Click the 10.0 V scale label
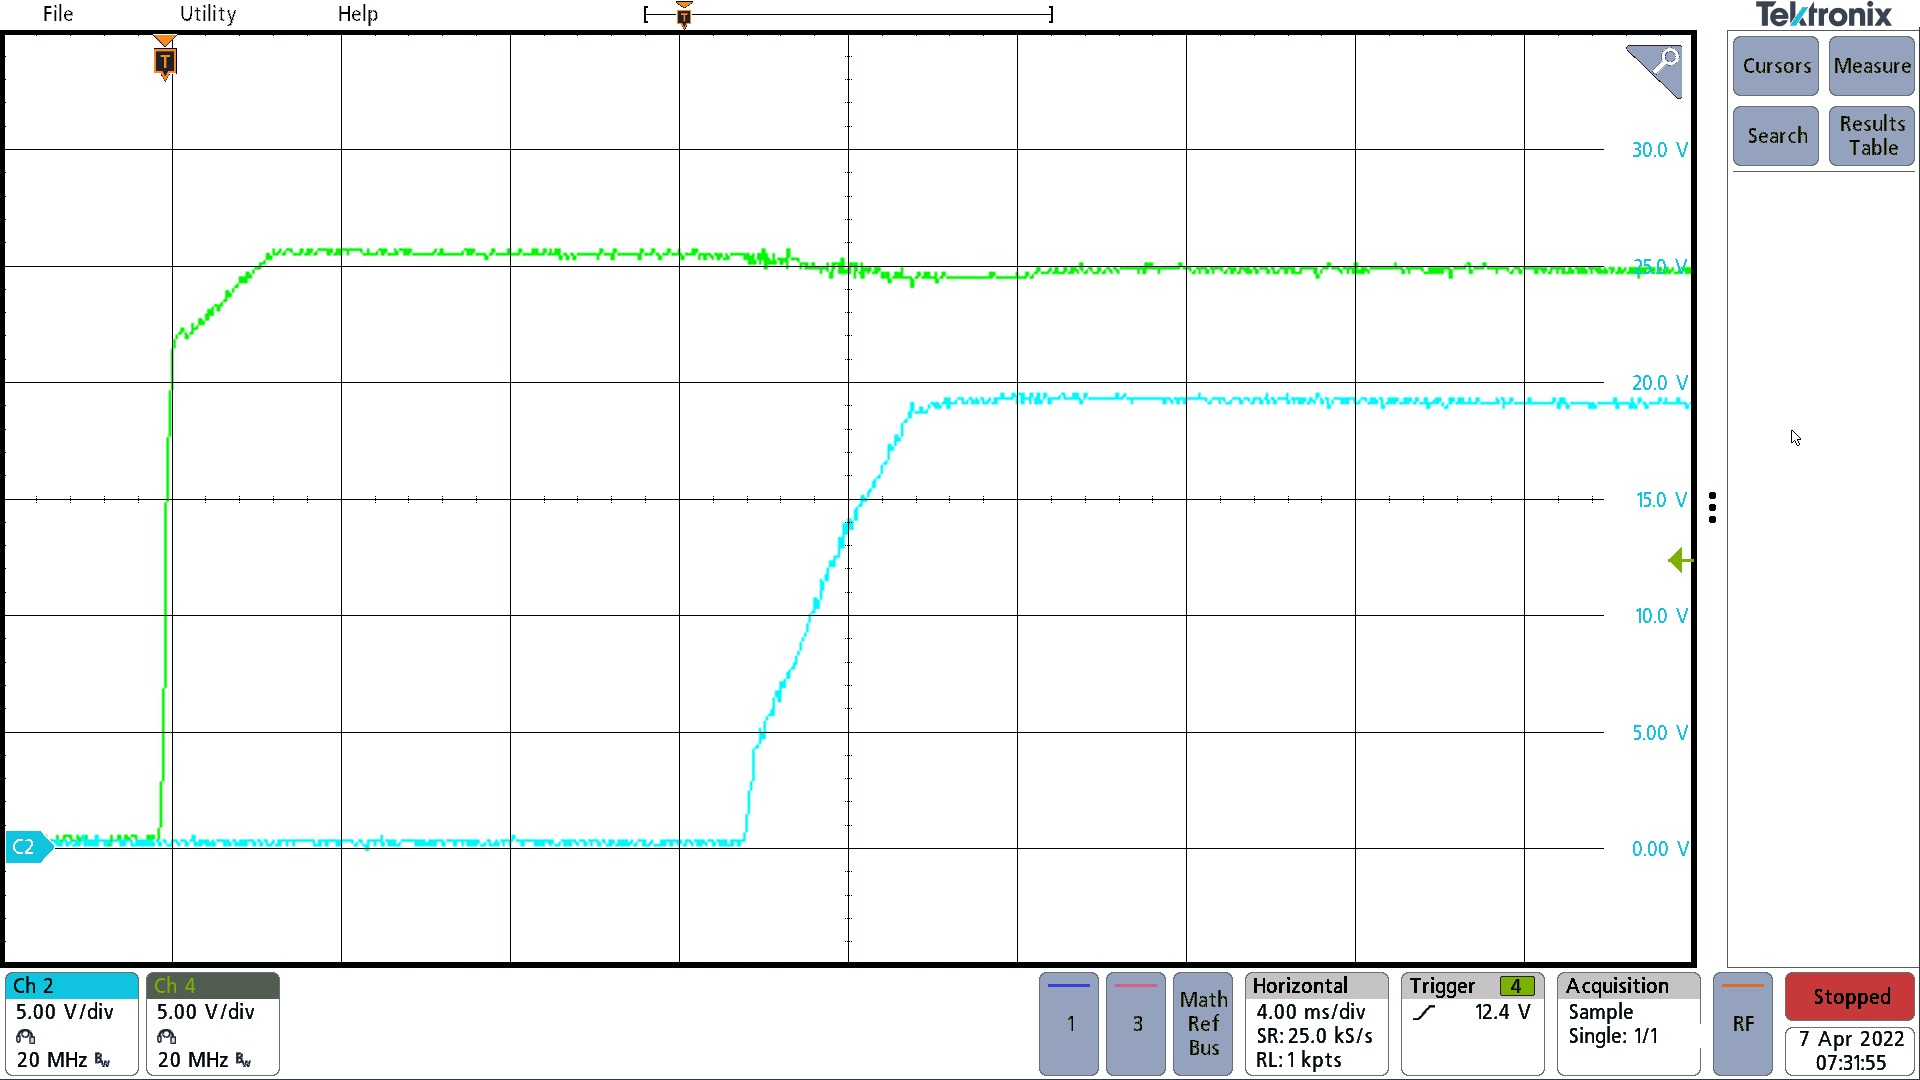The width and height of the screenshot is (1920, 1080). tap(1661, 616)
